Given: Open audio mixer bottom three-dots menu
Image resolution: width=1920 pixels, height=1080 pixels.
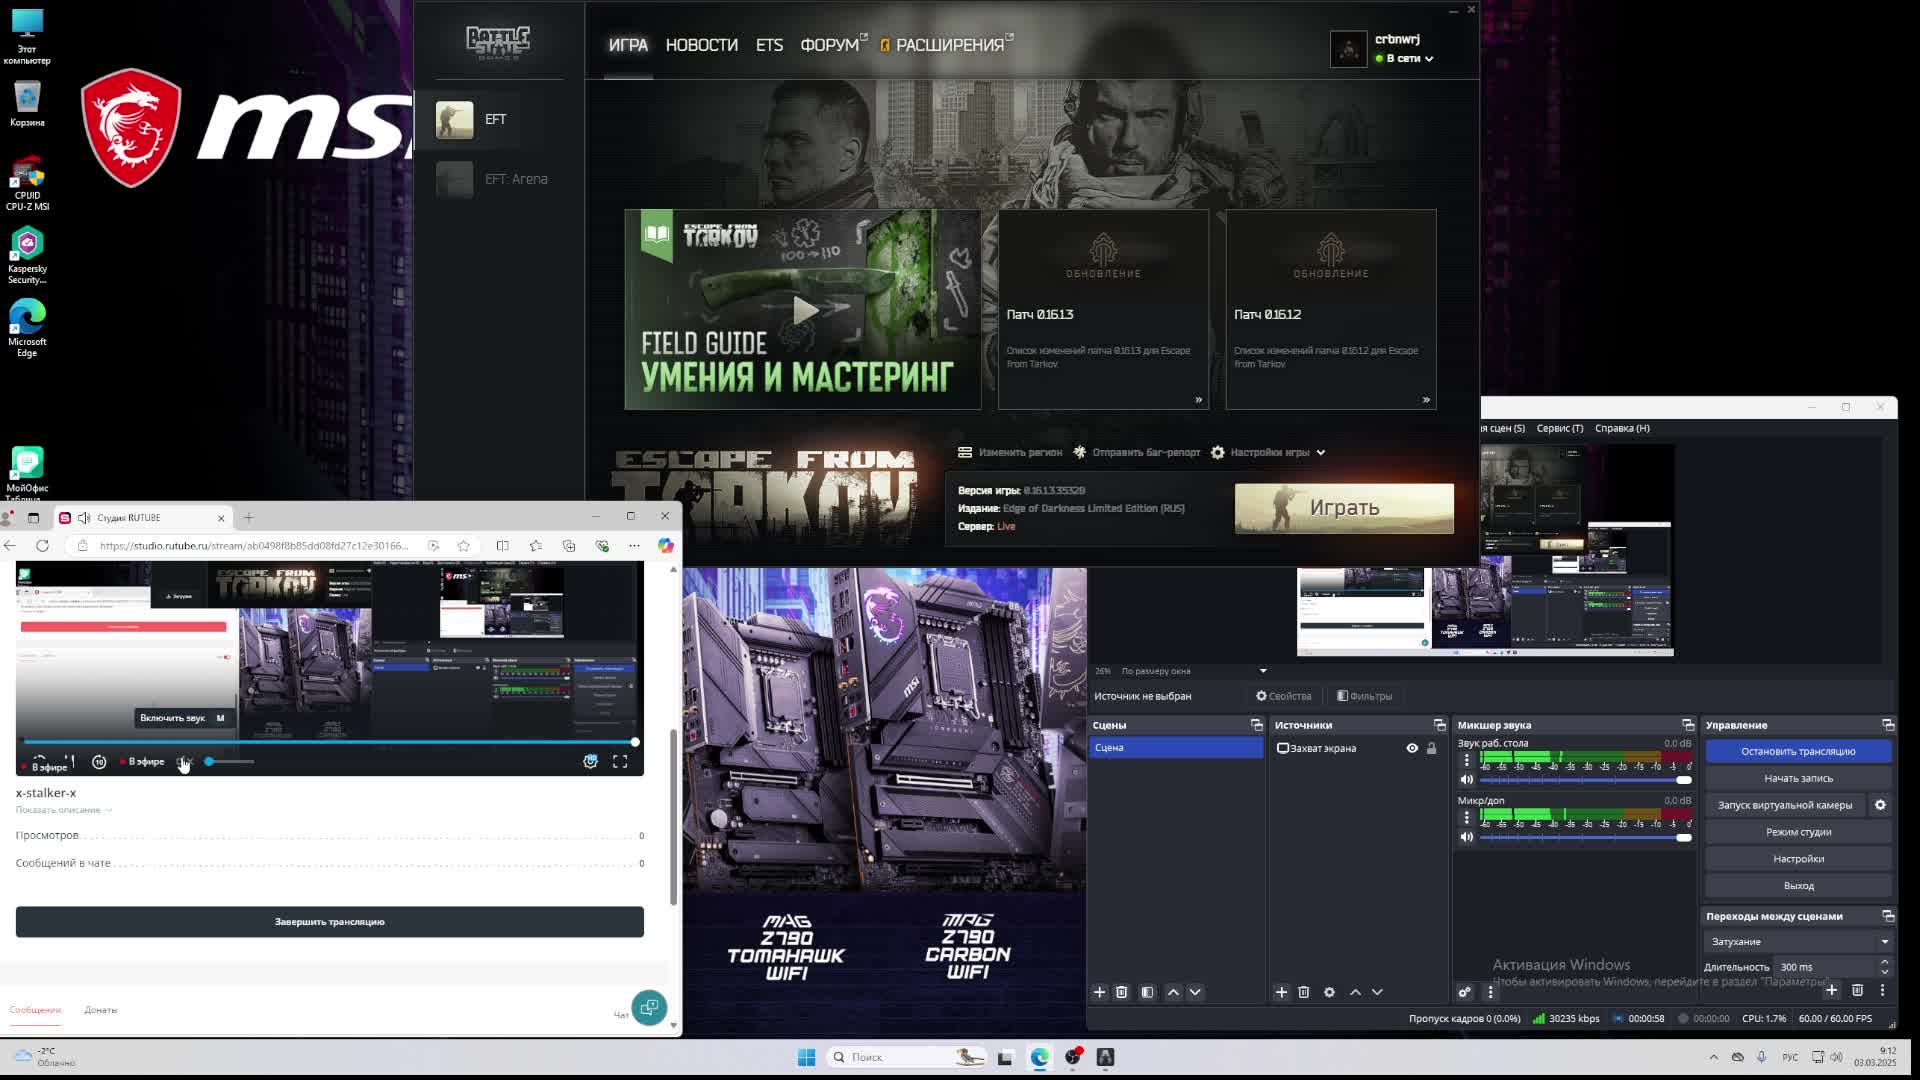Looking at the screenshot, I should [x=1490, y=992].
